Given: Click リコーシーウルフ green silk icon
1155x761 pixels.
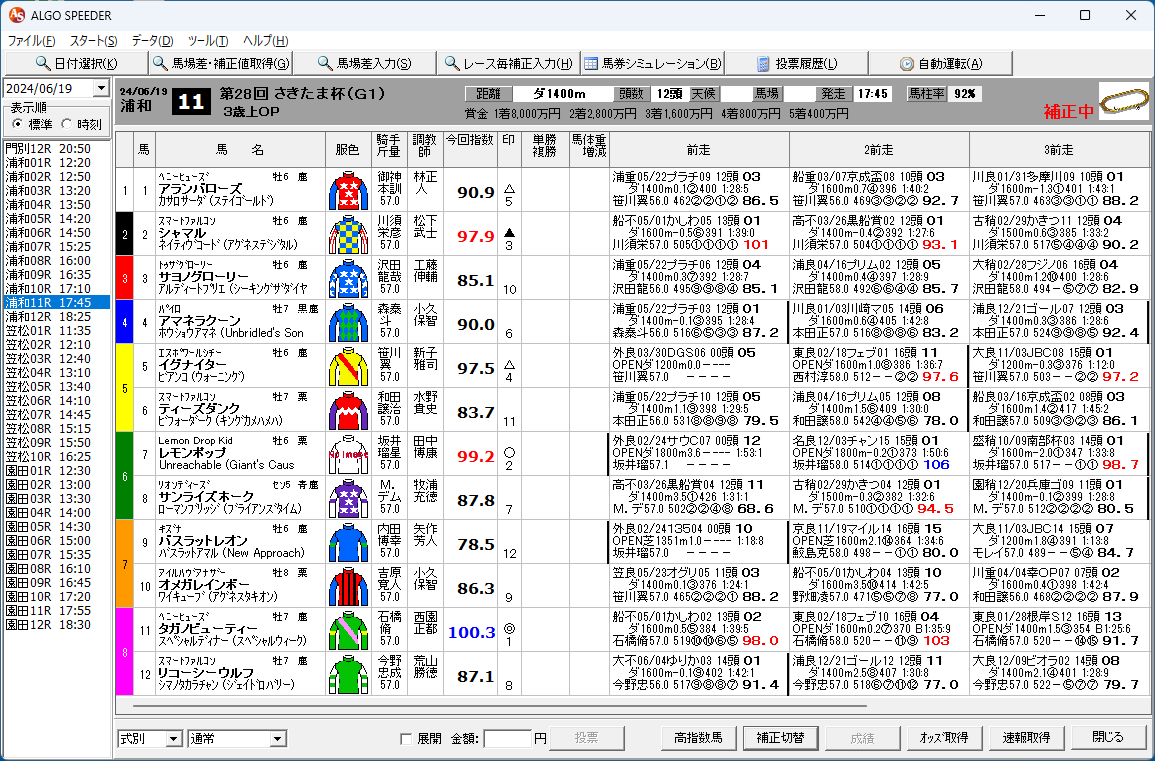Looking at the screenshot, I should 348,675.
